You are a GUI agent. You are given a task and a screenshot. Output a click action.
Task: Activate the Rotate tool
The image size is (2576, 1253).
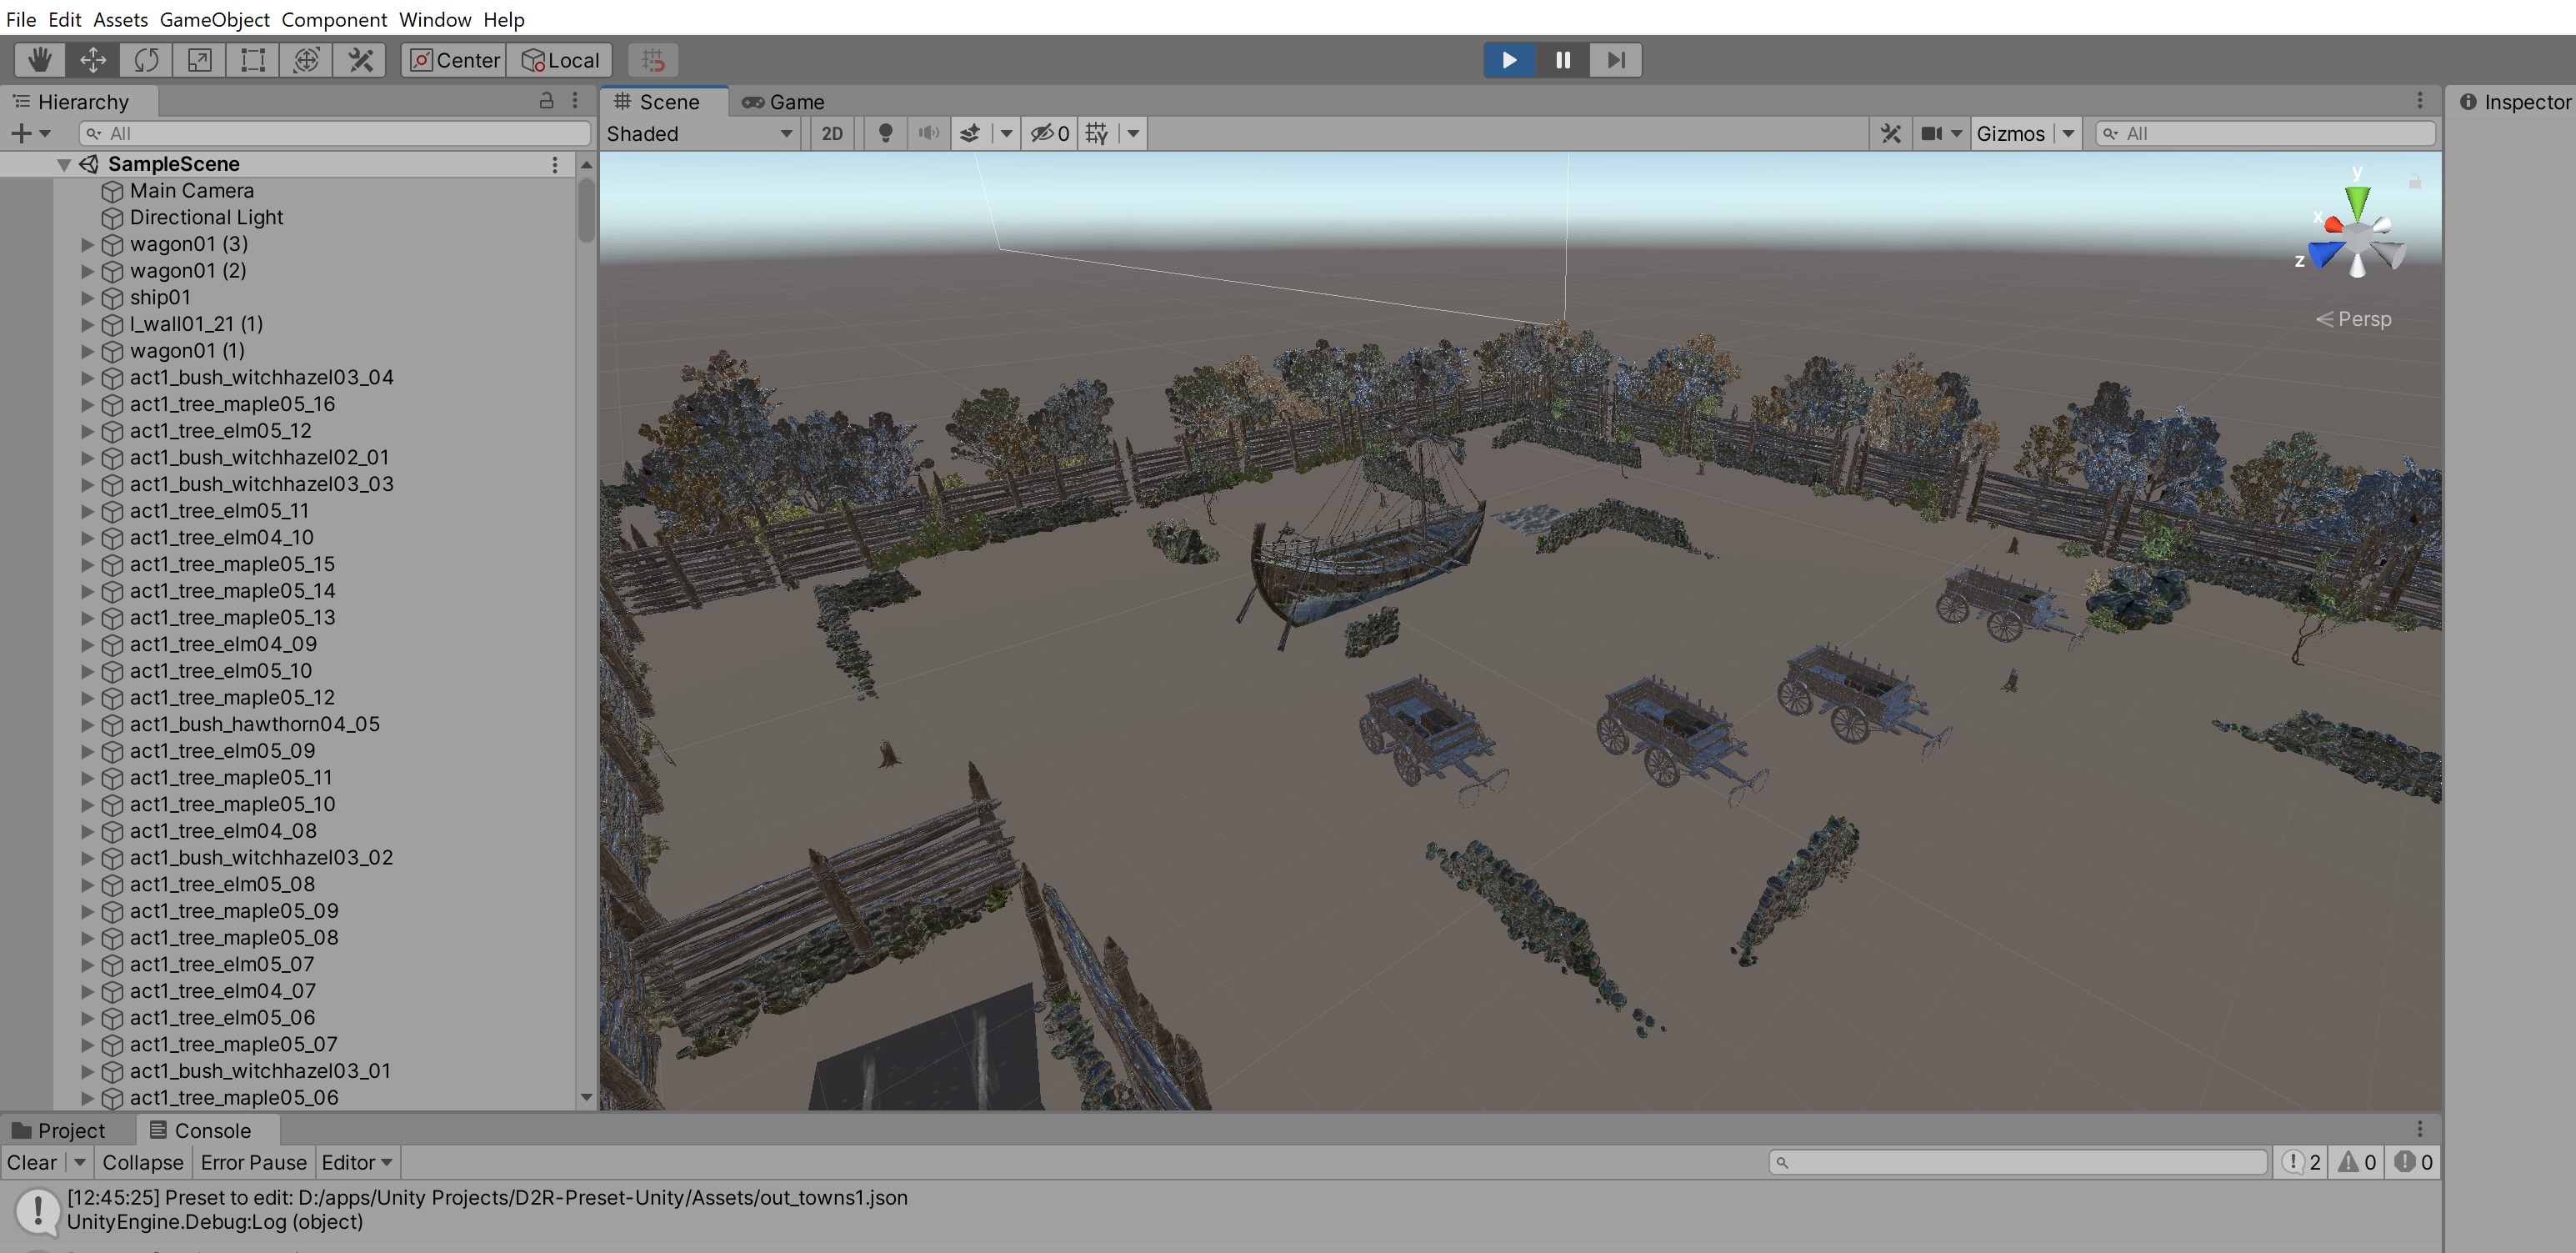[x=146, y=60]
